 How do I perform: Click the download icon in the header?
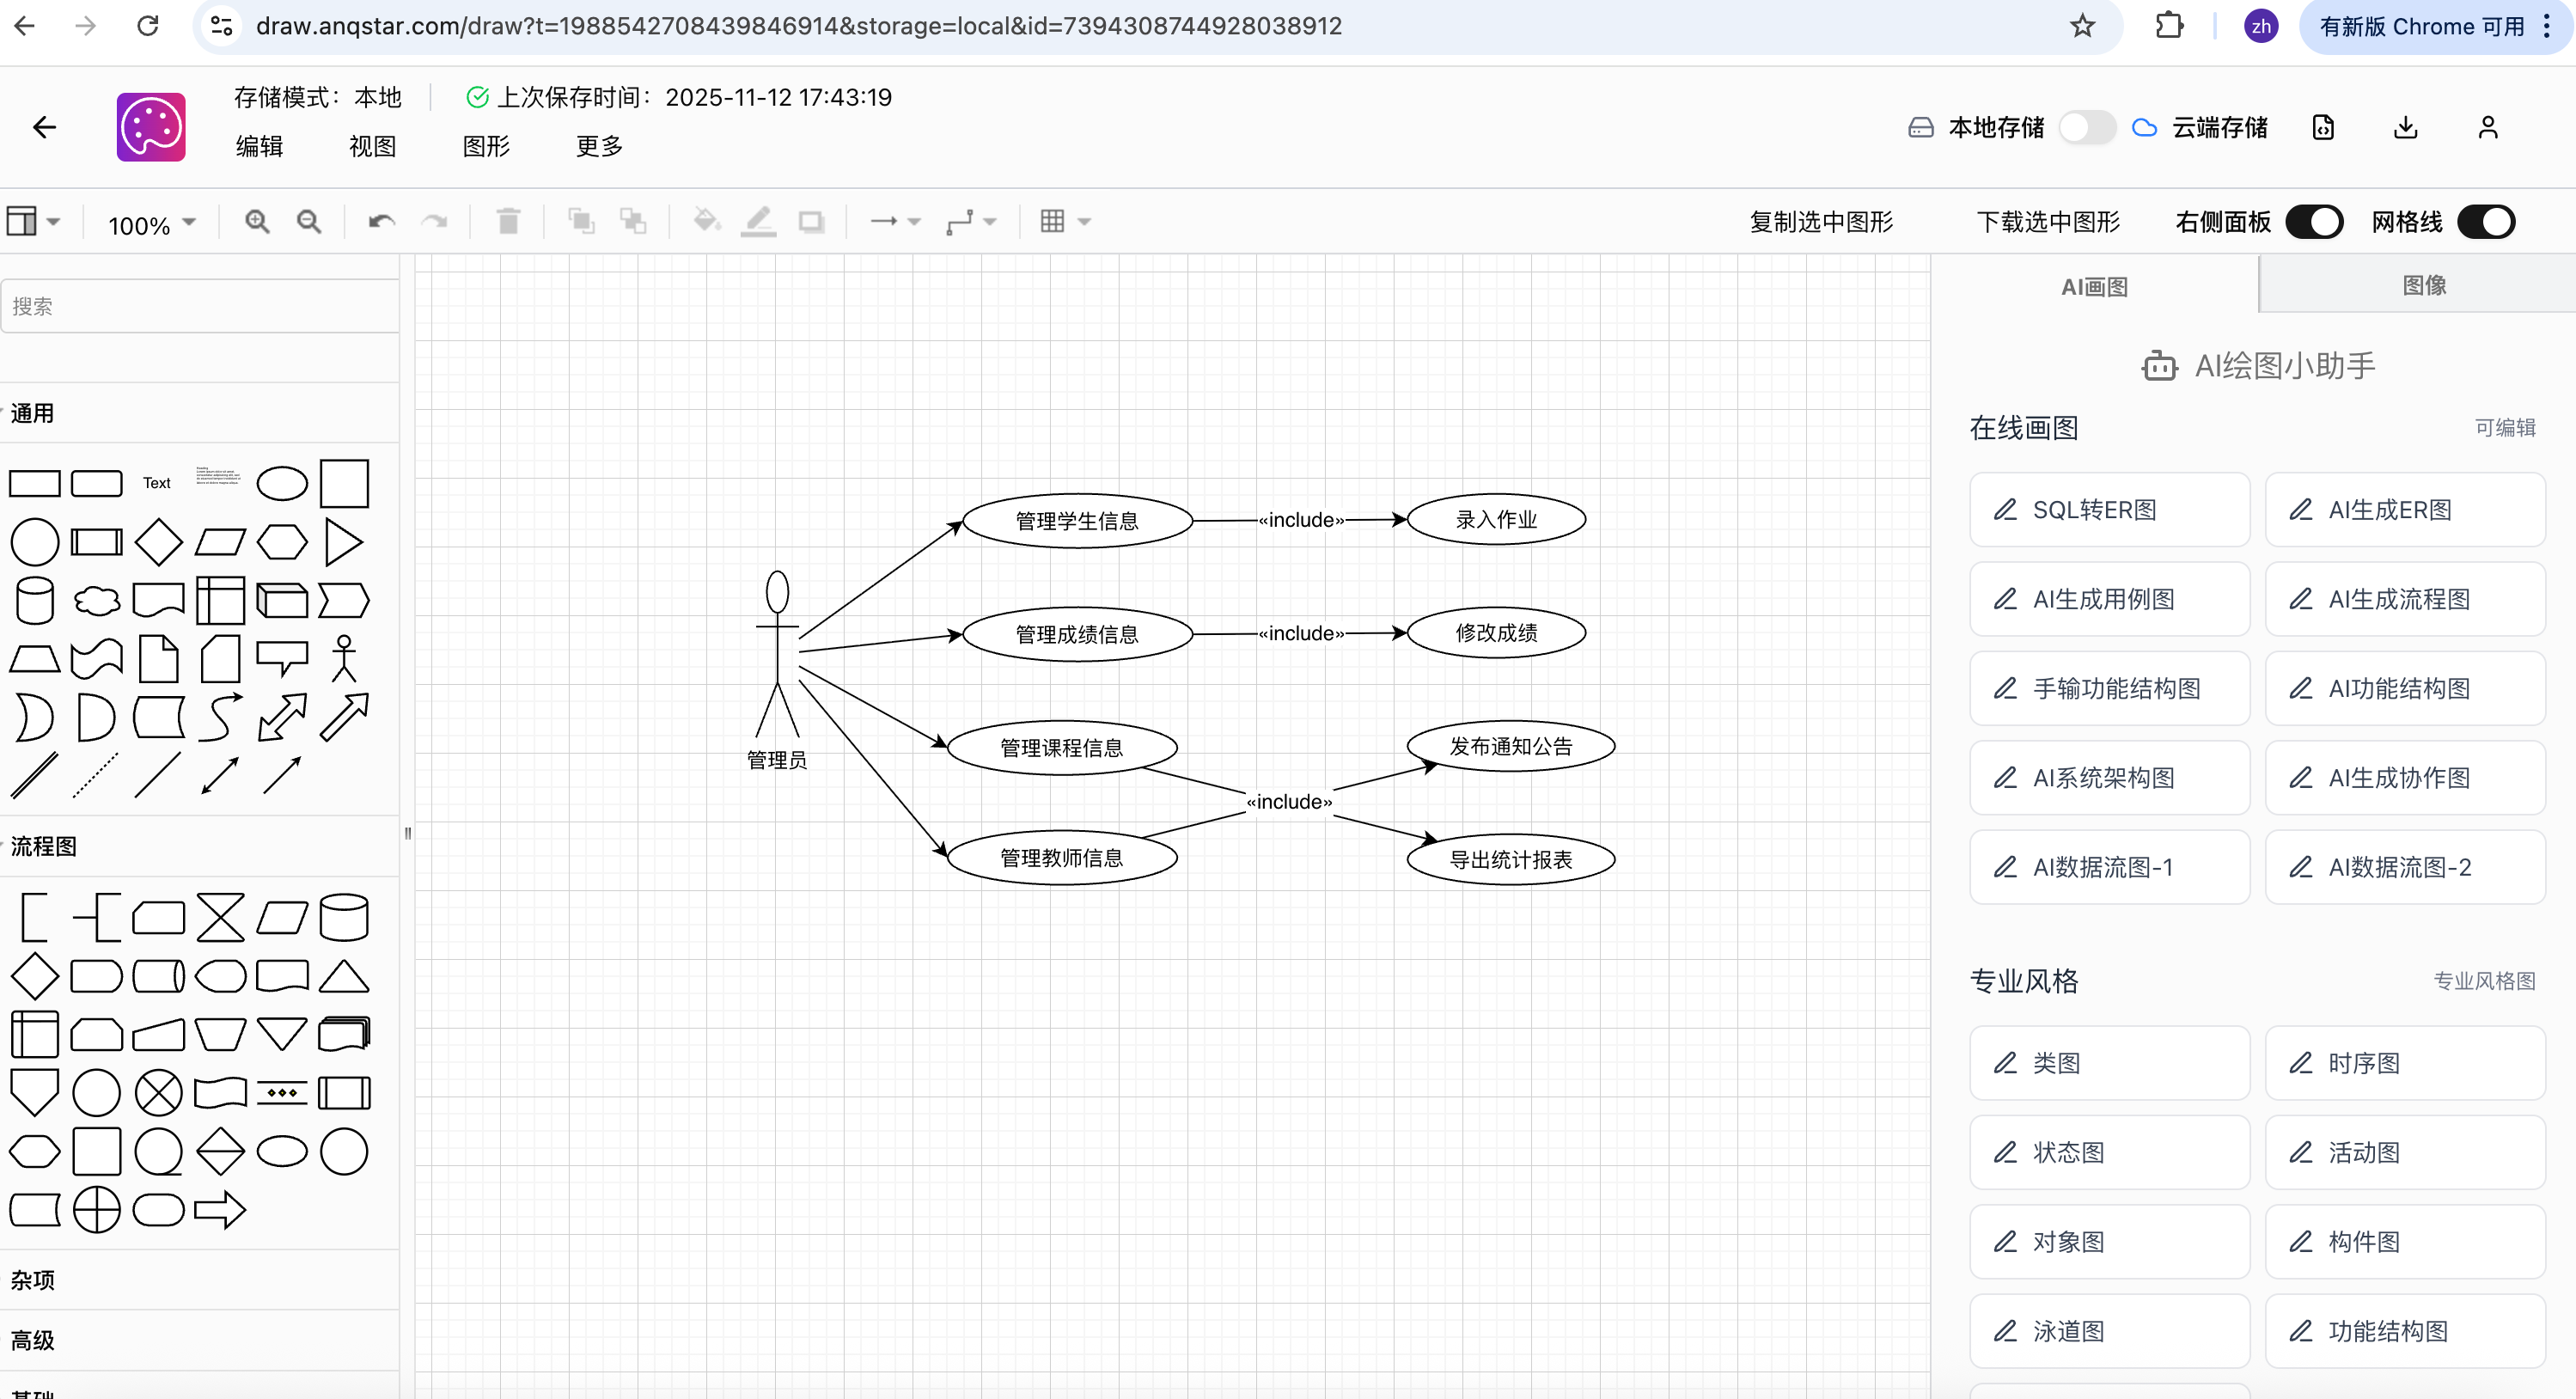point(2405,127)
